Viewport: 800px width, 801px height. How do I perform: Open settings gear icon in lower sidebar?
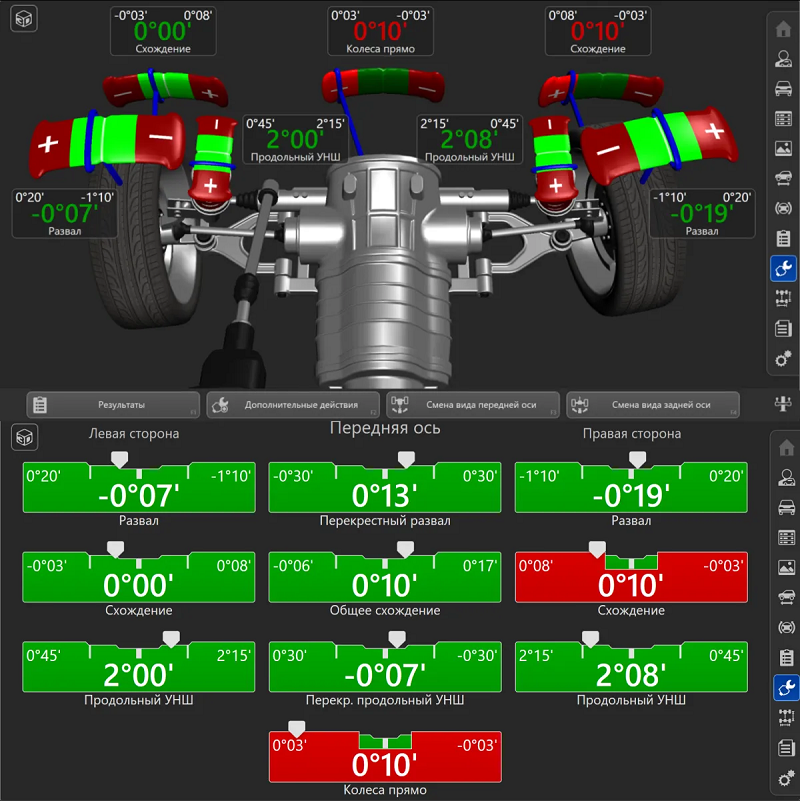(x=784, y=778)
